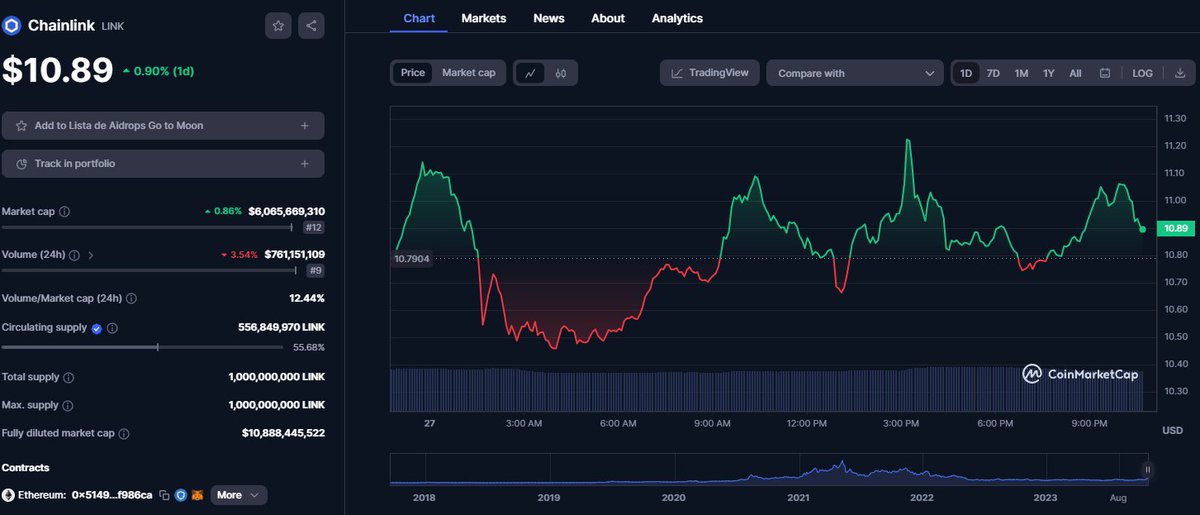Toggle LOG scale on the chart
Image resolution: width=1200 pixels, height=515 pixels.
[1142, 73]
